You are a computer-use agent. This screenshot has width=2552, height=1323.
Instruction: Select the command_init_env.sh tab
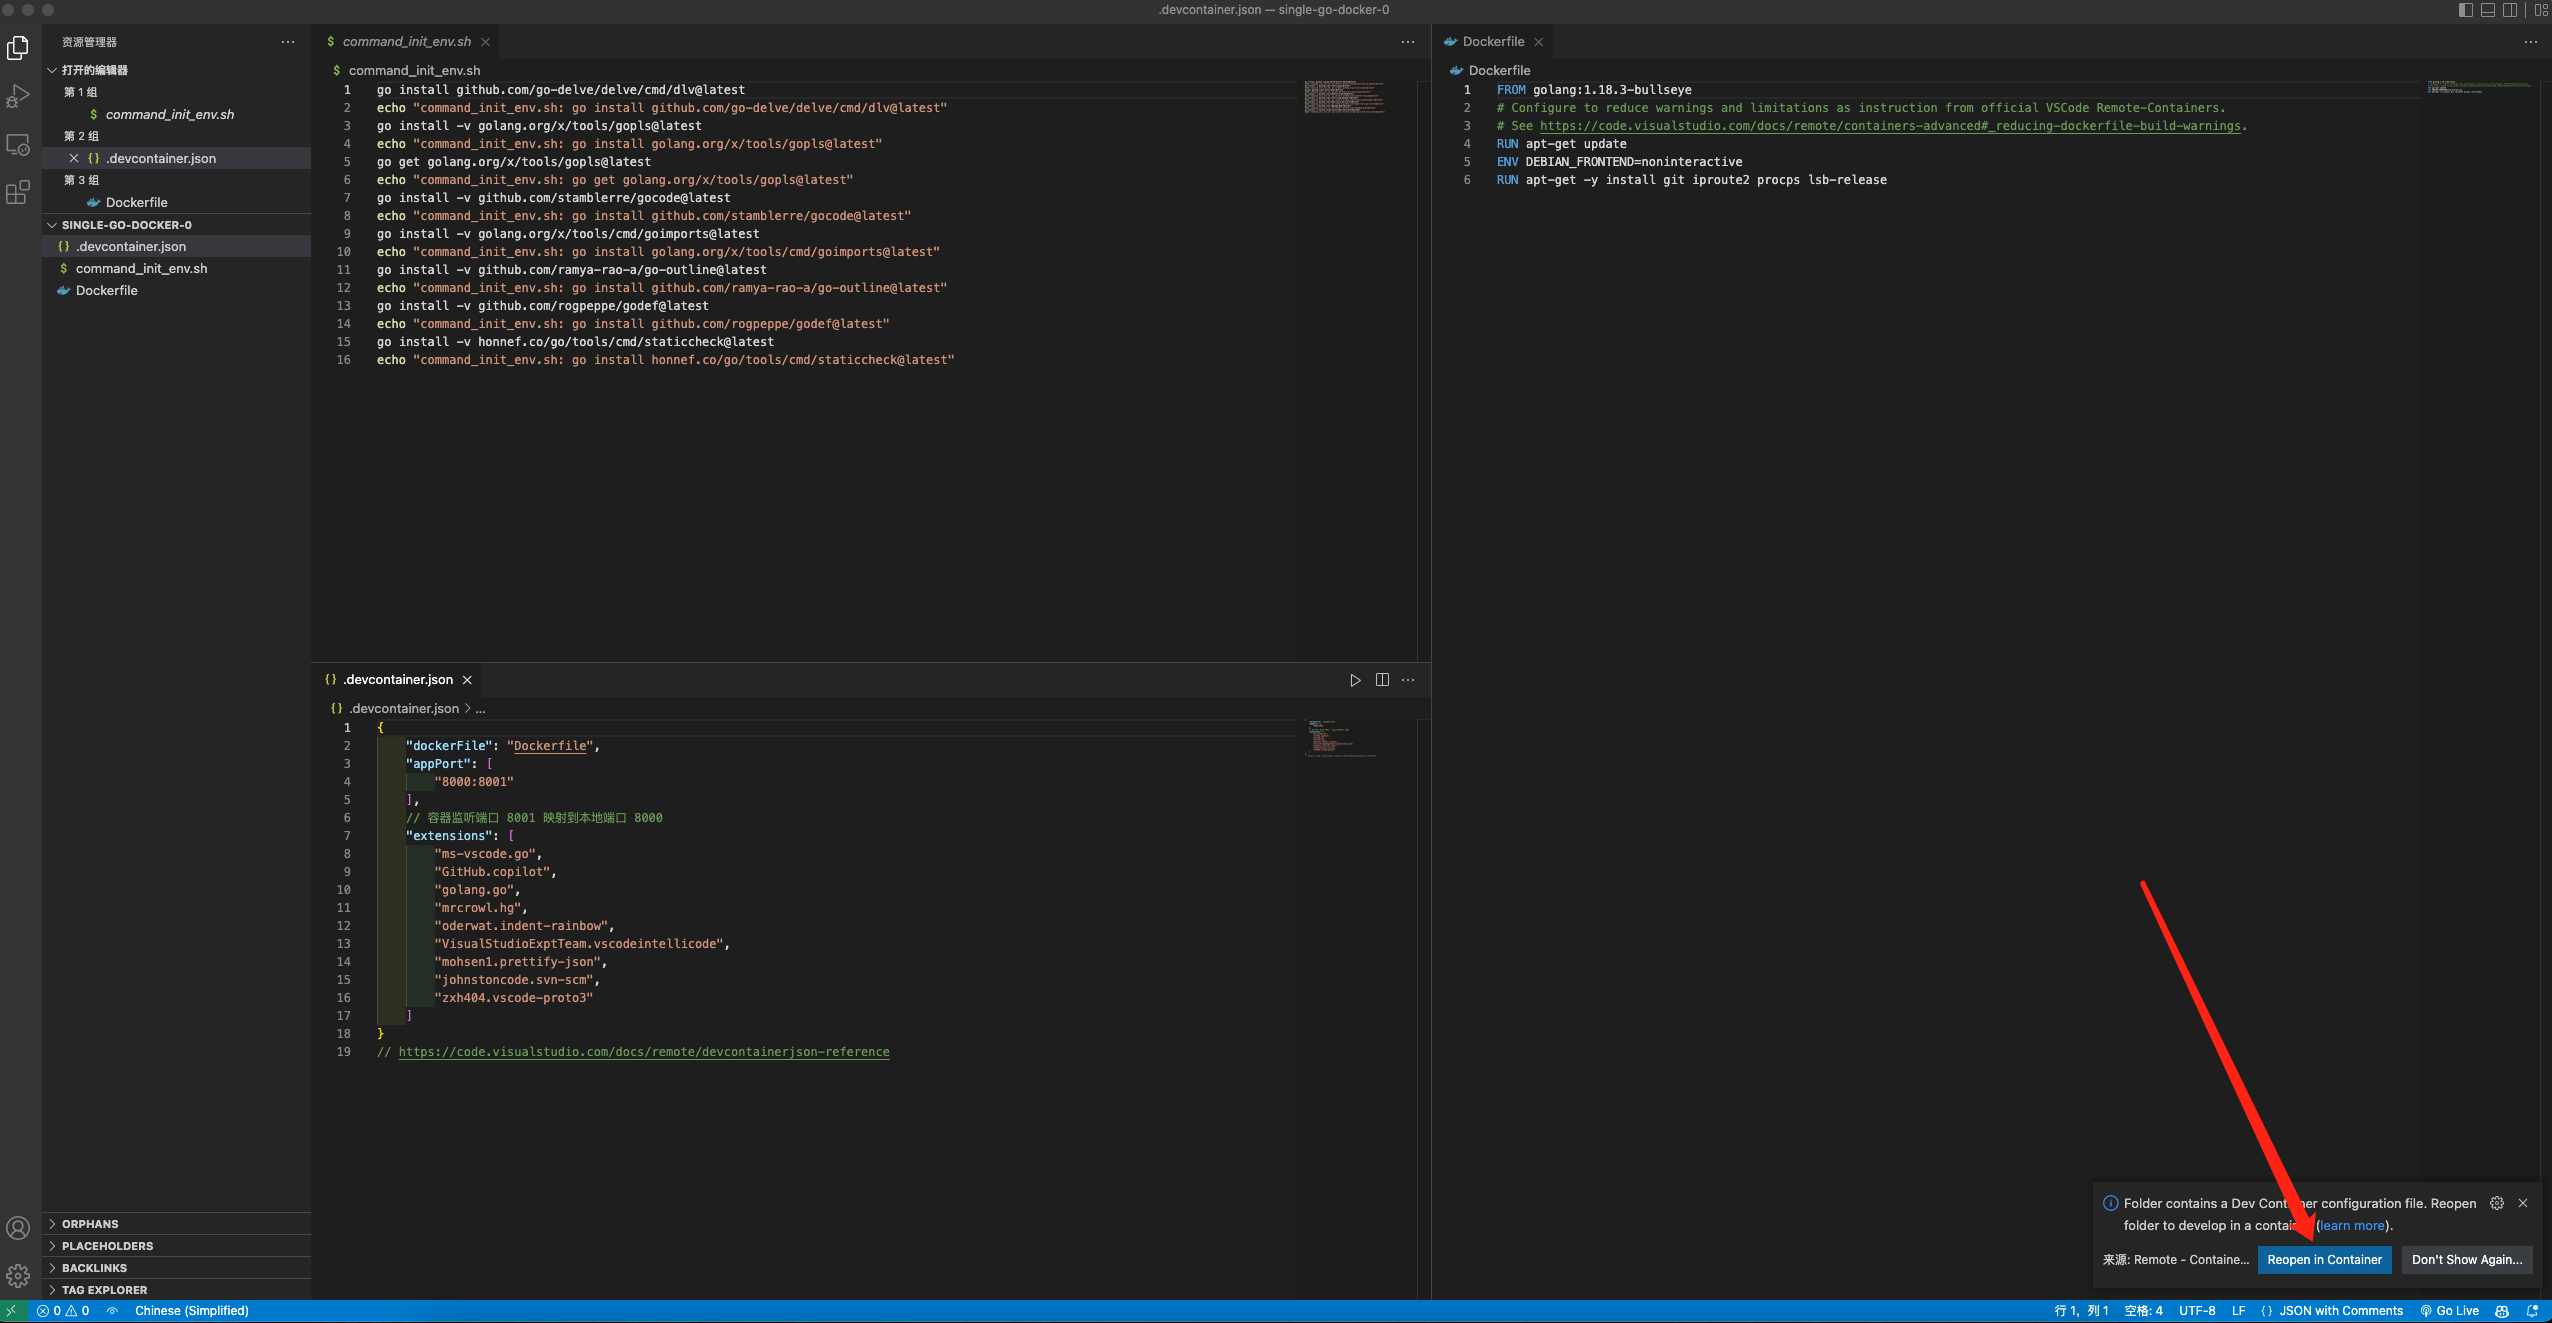tap(405, 41)
